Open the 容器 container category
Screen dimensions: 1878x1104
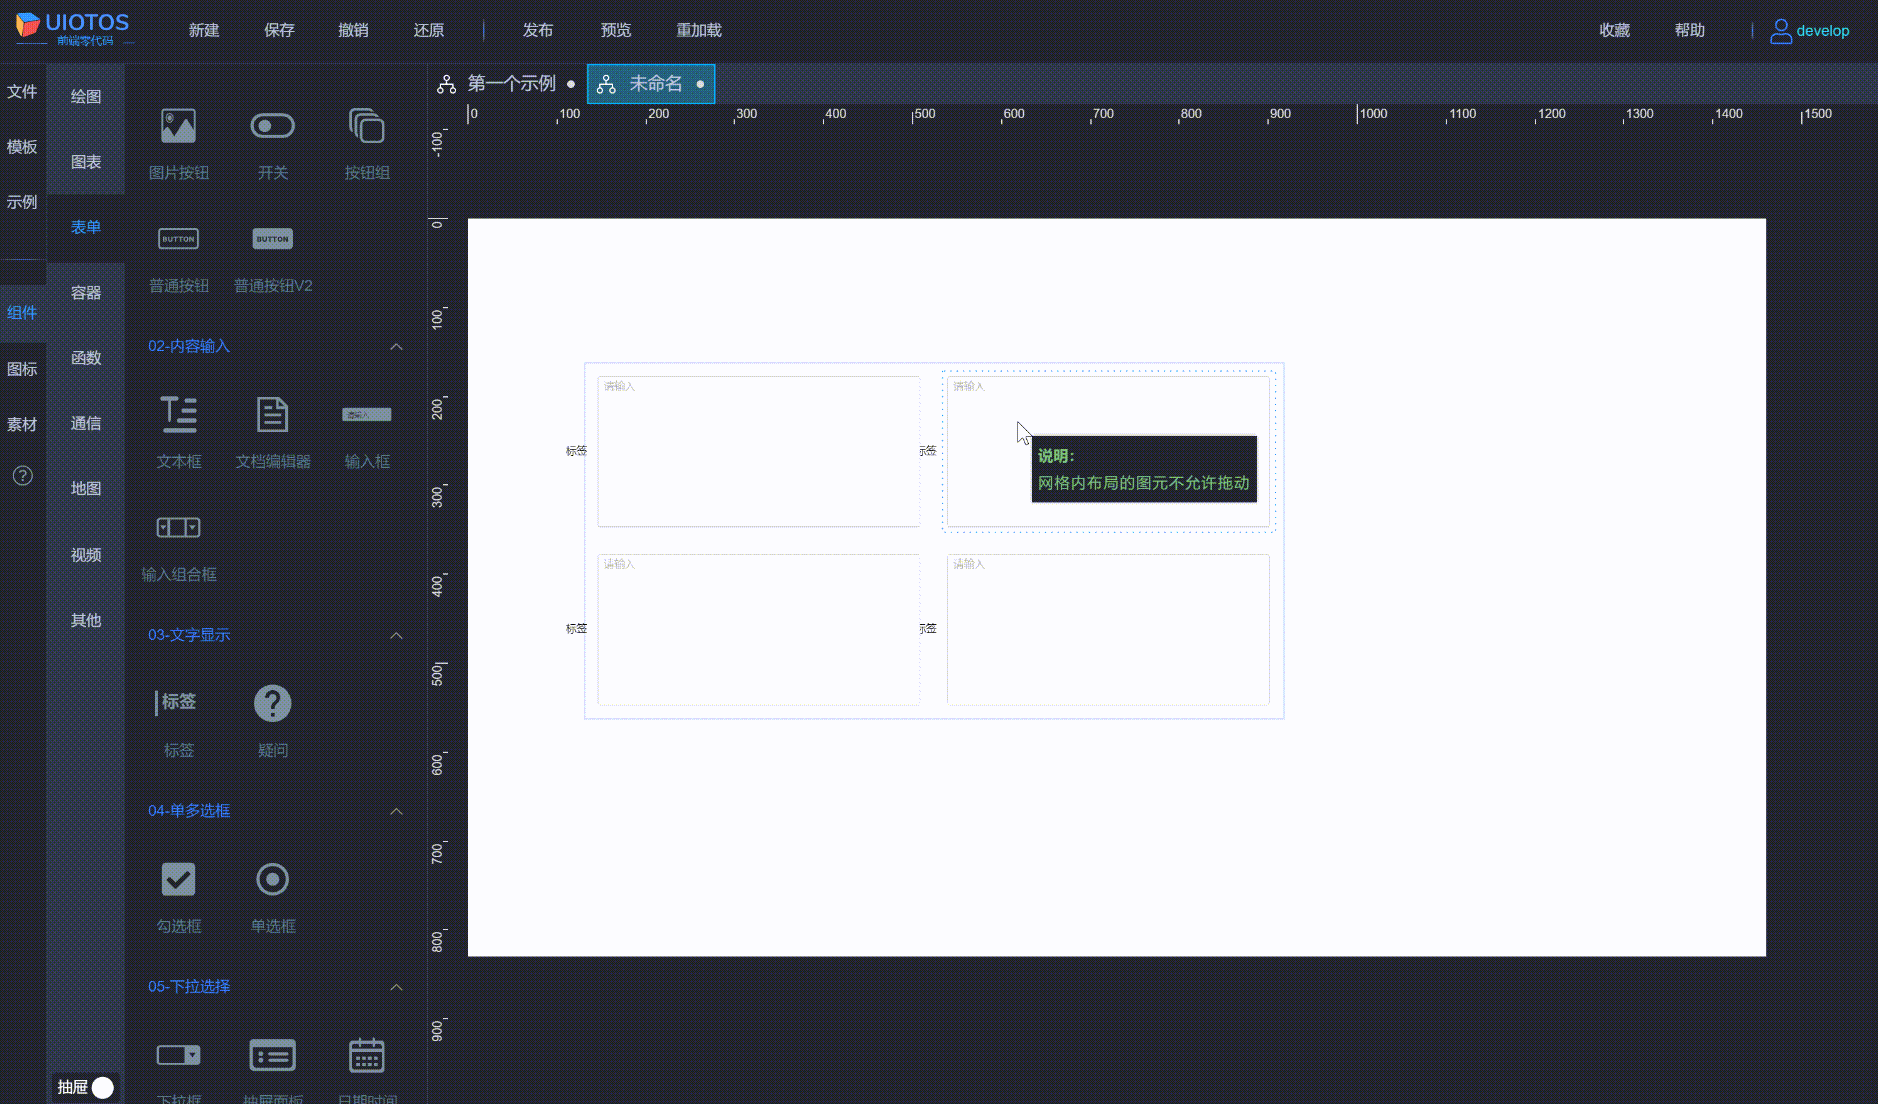(x=86, y=293)
